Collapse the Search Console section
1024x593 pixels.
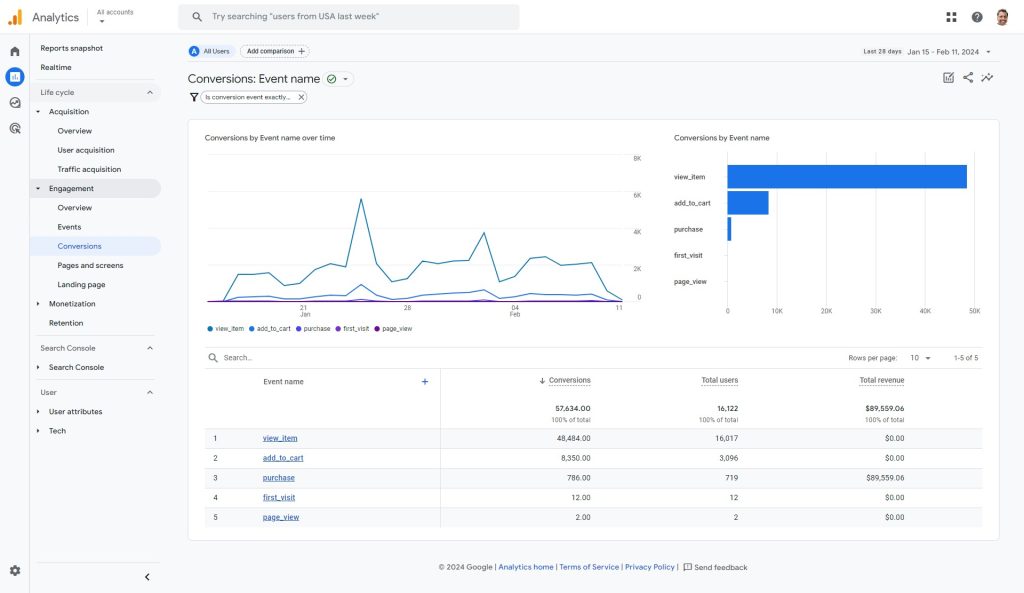click(150, 348)
